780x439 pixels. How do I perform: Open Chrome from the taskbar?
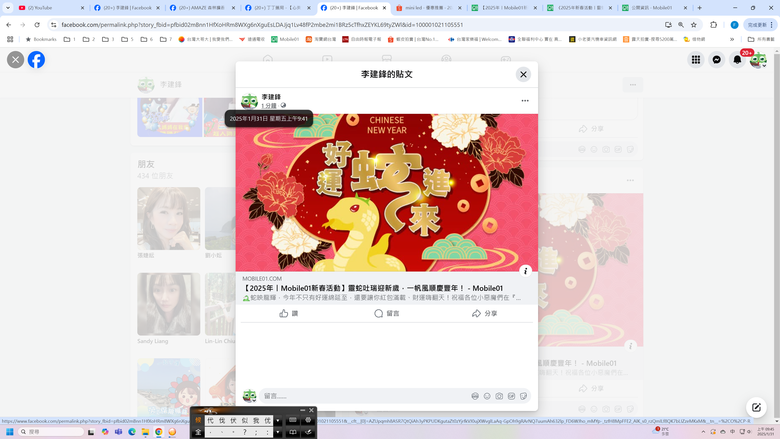coord(159,432)
